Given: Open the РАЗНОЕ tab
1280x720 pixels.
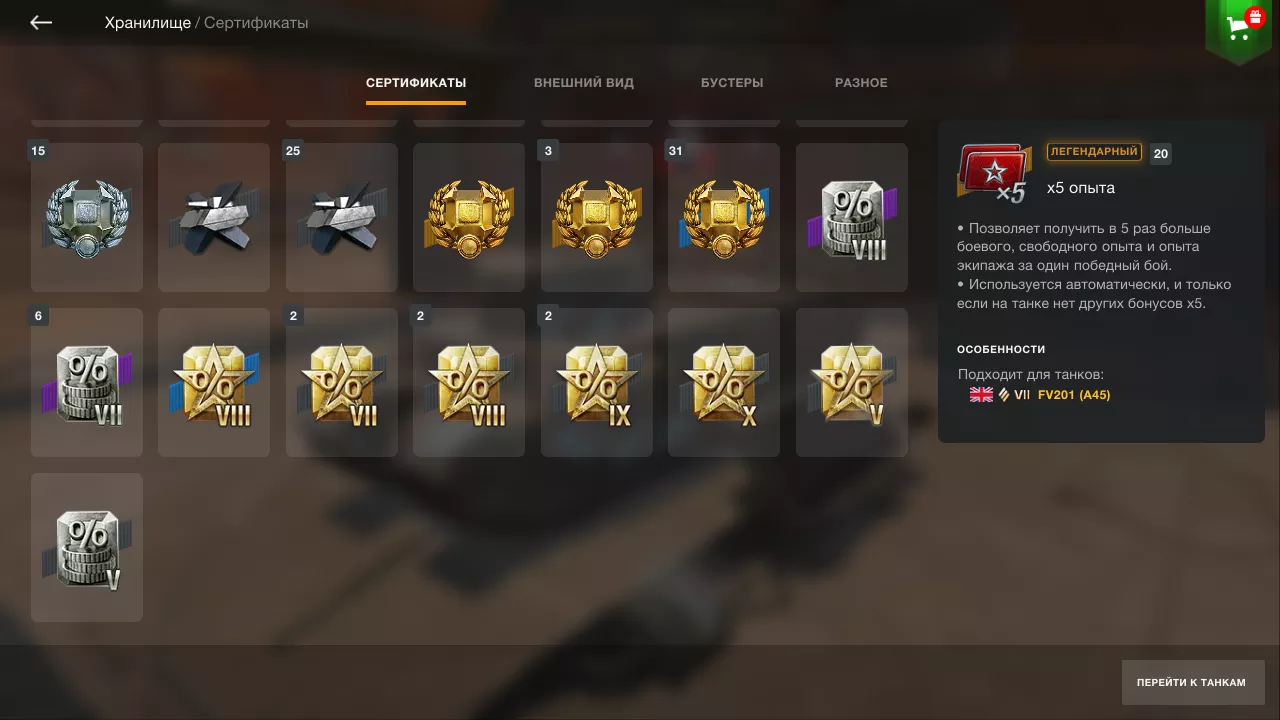Looking at the screenshot, I should click(861, 83).
